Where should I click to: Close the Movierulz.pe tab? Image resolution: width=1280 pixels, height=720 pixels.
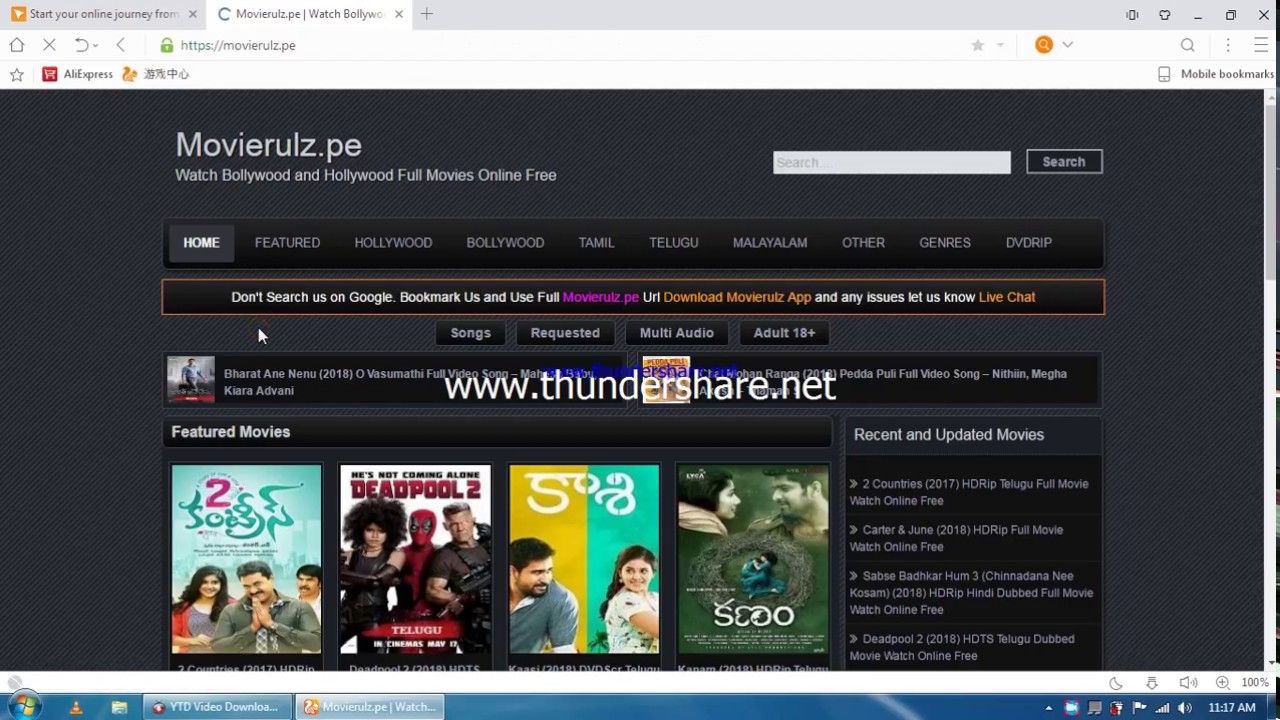coord(399,14)
